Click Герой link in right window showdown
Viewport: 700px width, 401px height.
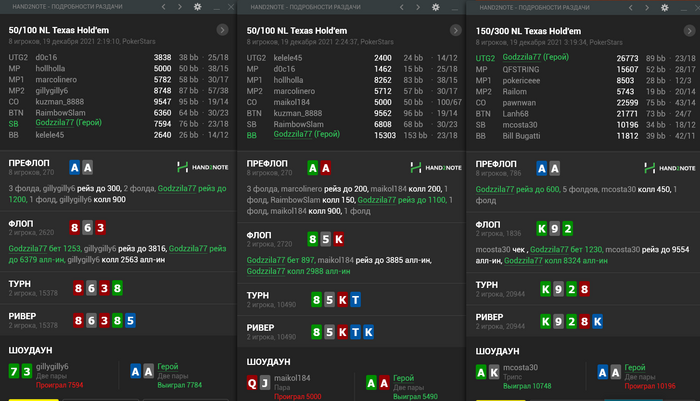click(x=635, y=367)
